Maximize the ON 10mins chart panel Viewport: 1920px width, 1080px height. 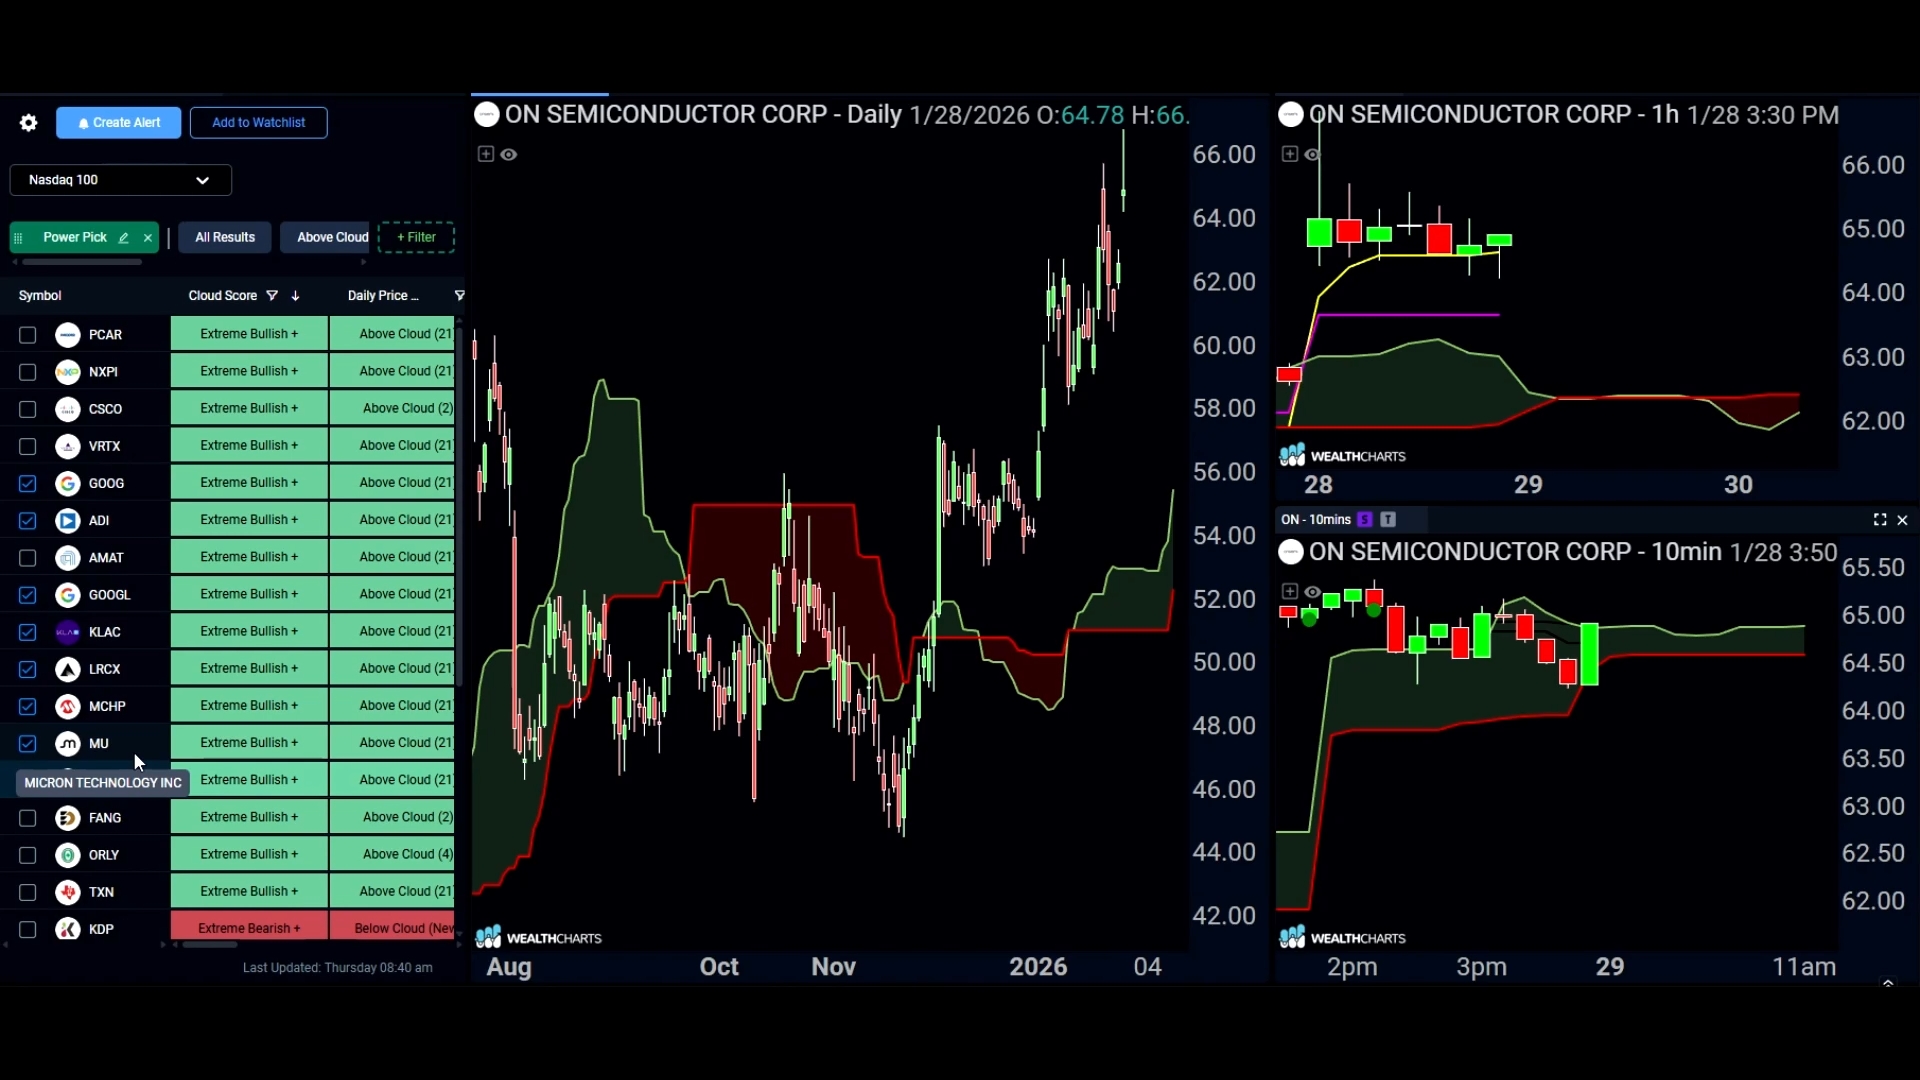click(x=1880, y=520)
